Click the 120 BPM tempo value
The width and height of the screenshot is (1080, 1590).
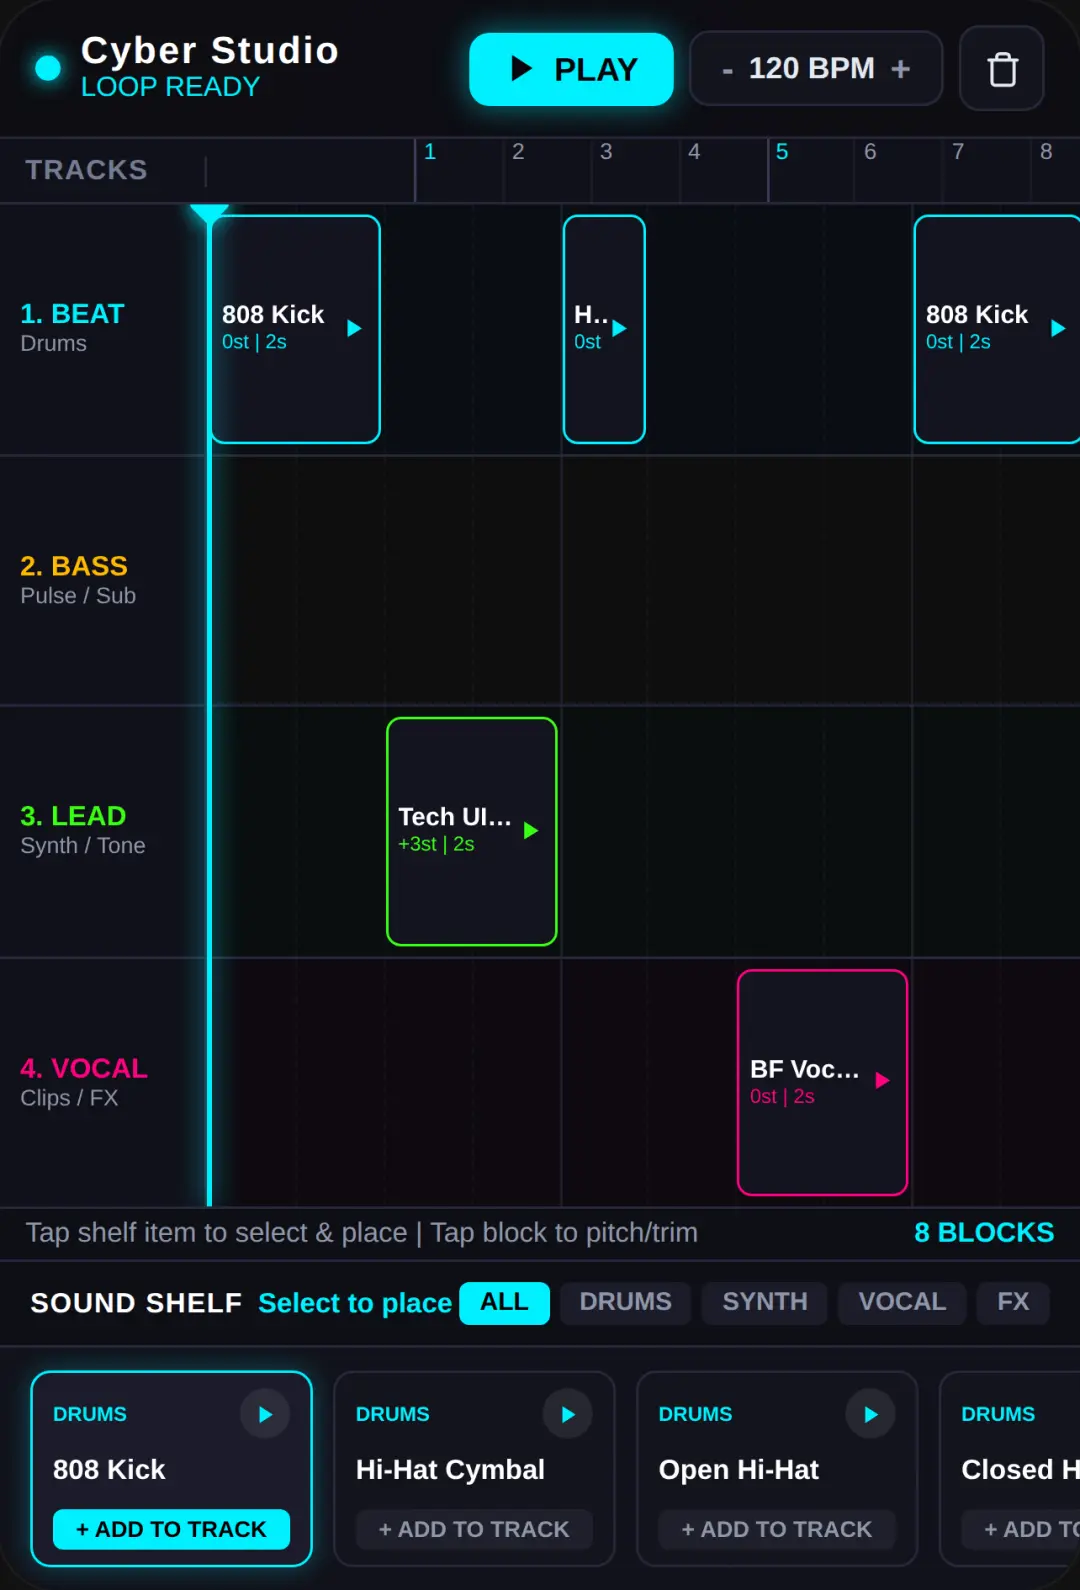pos(812,68)
